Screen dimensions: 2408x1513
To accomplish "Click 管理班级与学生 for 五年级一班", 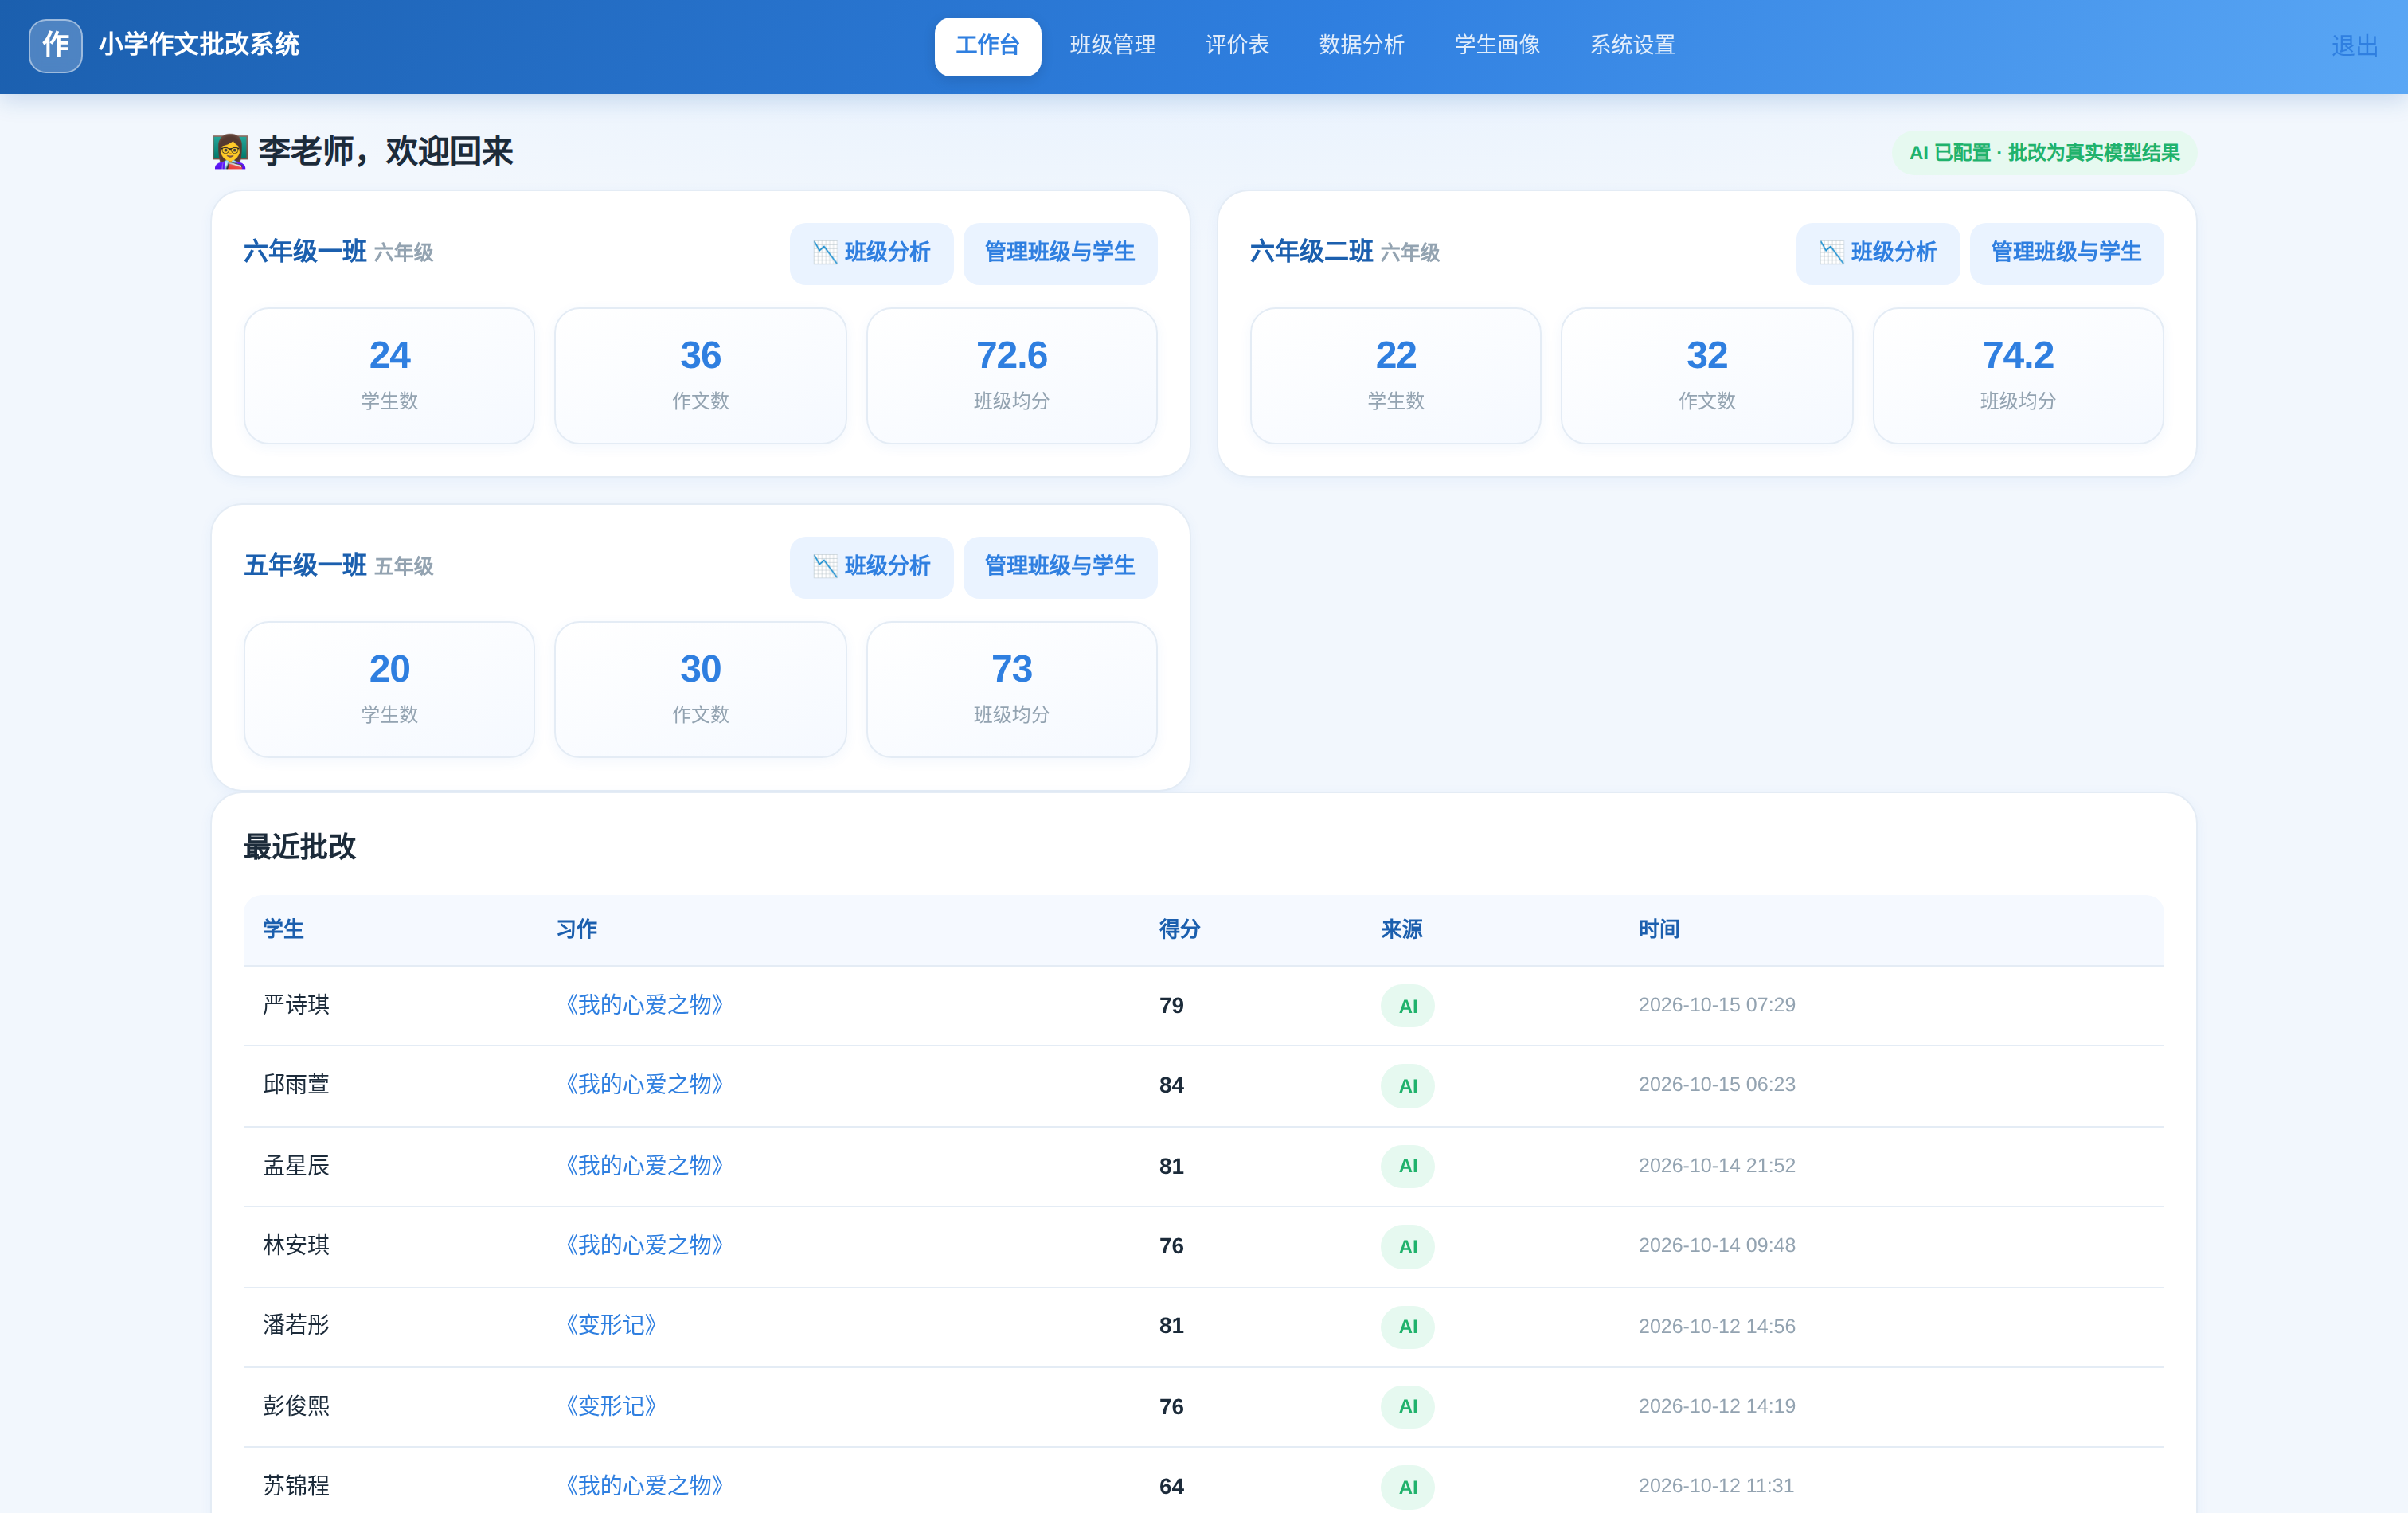I will tap(1060, 567).
